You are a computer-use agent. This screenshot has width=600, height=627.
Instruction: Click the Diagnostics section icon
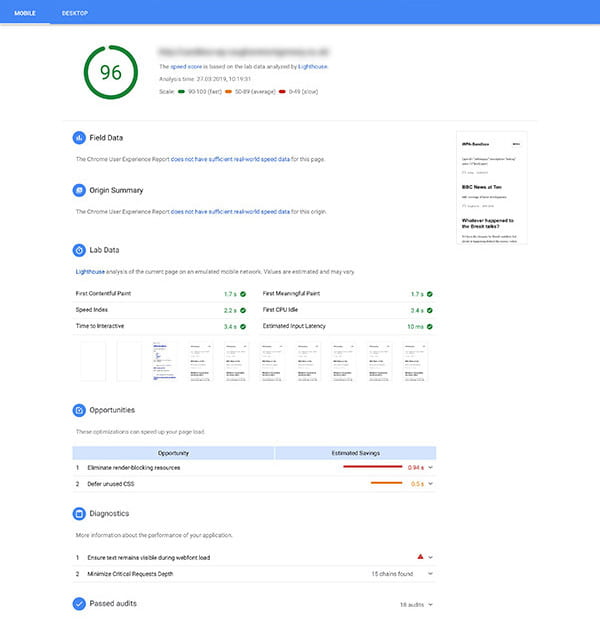[79, 514]
